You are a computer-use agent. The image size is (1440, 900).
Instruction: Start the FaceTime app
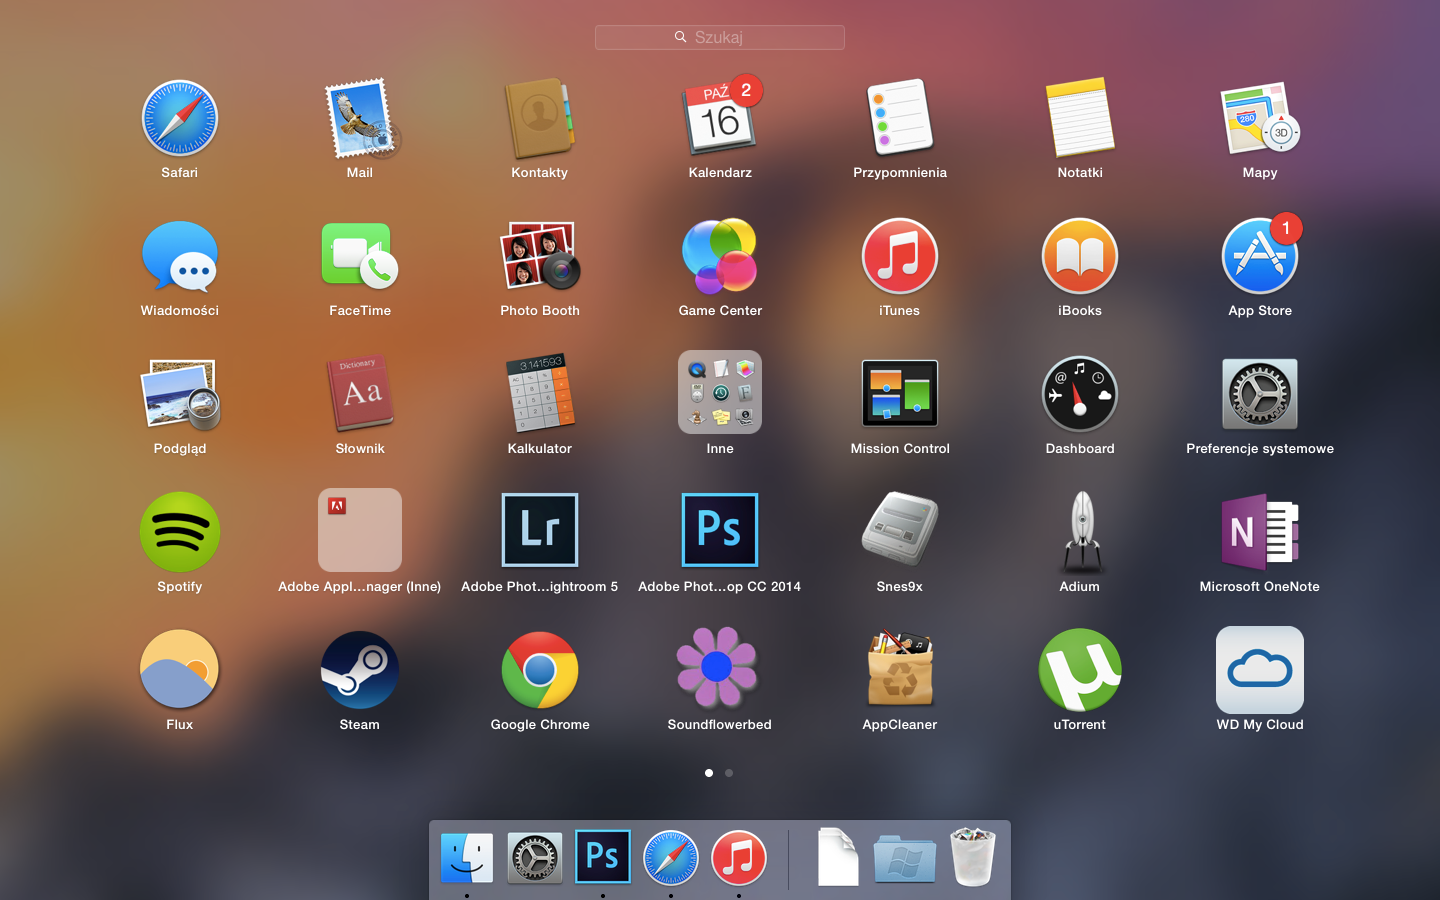(360, 257)
